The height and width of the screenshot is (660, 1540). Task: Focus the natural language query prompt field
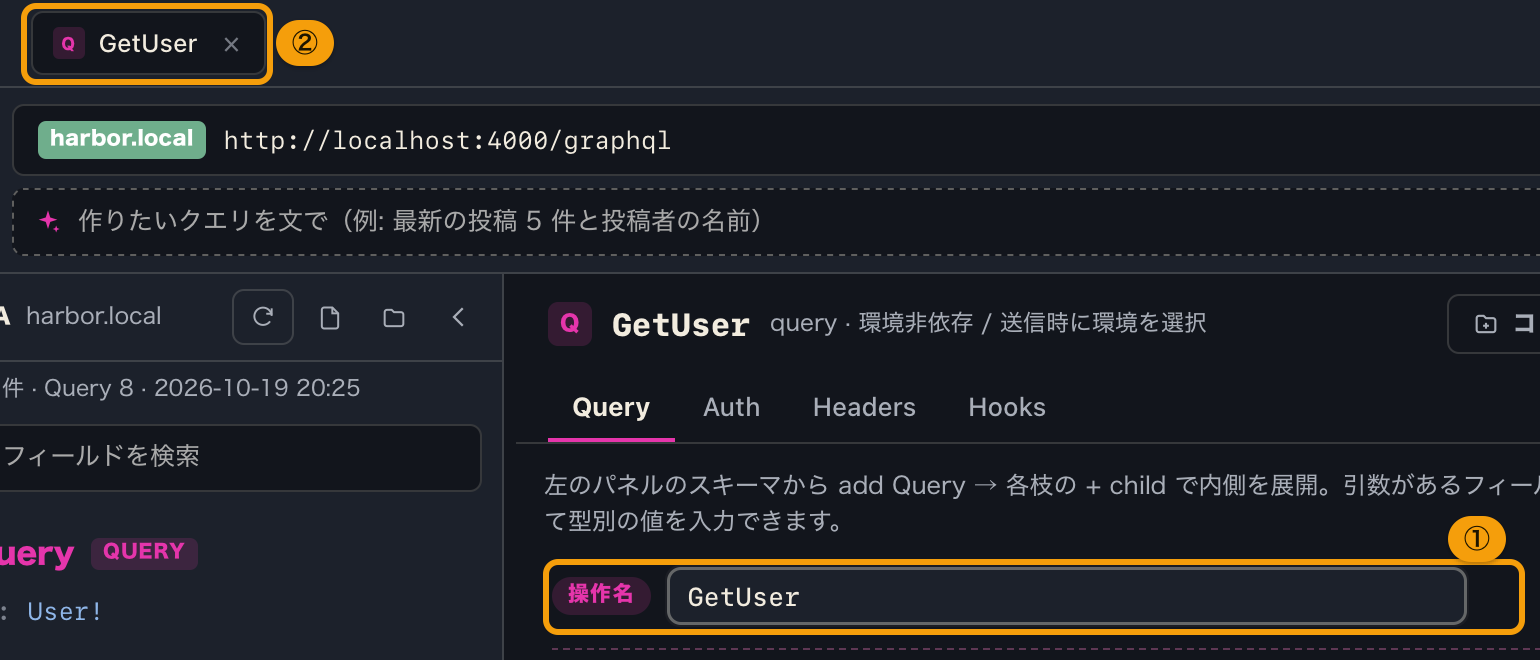point(776,221)
